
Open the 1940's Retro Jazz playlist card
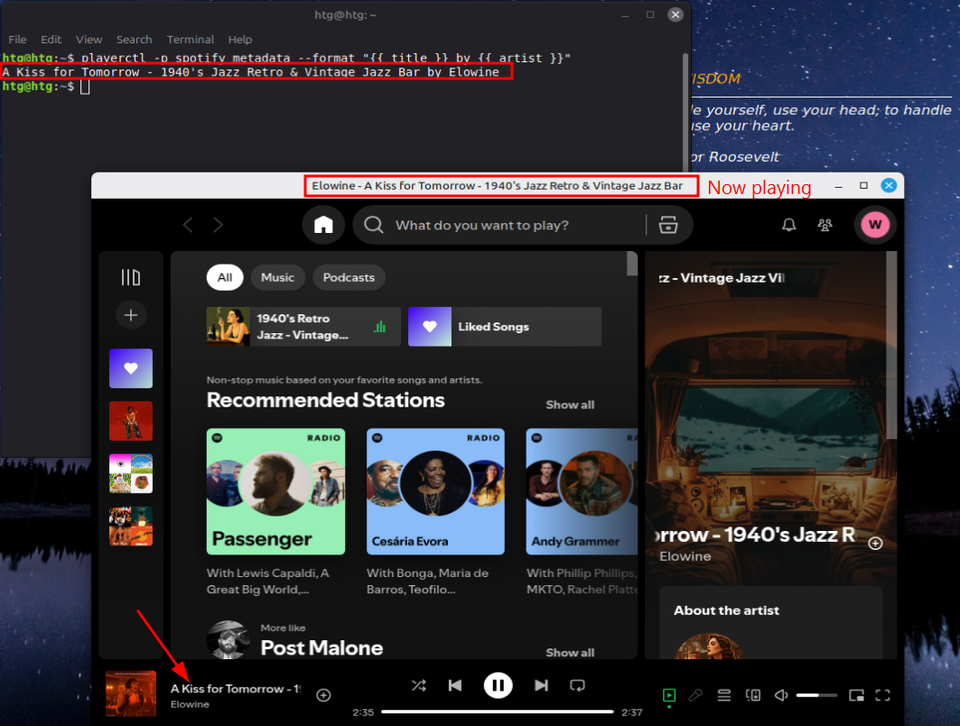coord(304,327)
